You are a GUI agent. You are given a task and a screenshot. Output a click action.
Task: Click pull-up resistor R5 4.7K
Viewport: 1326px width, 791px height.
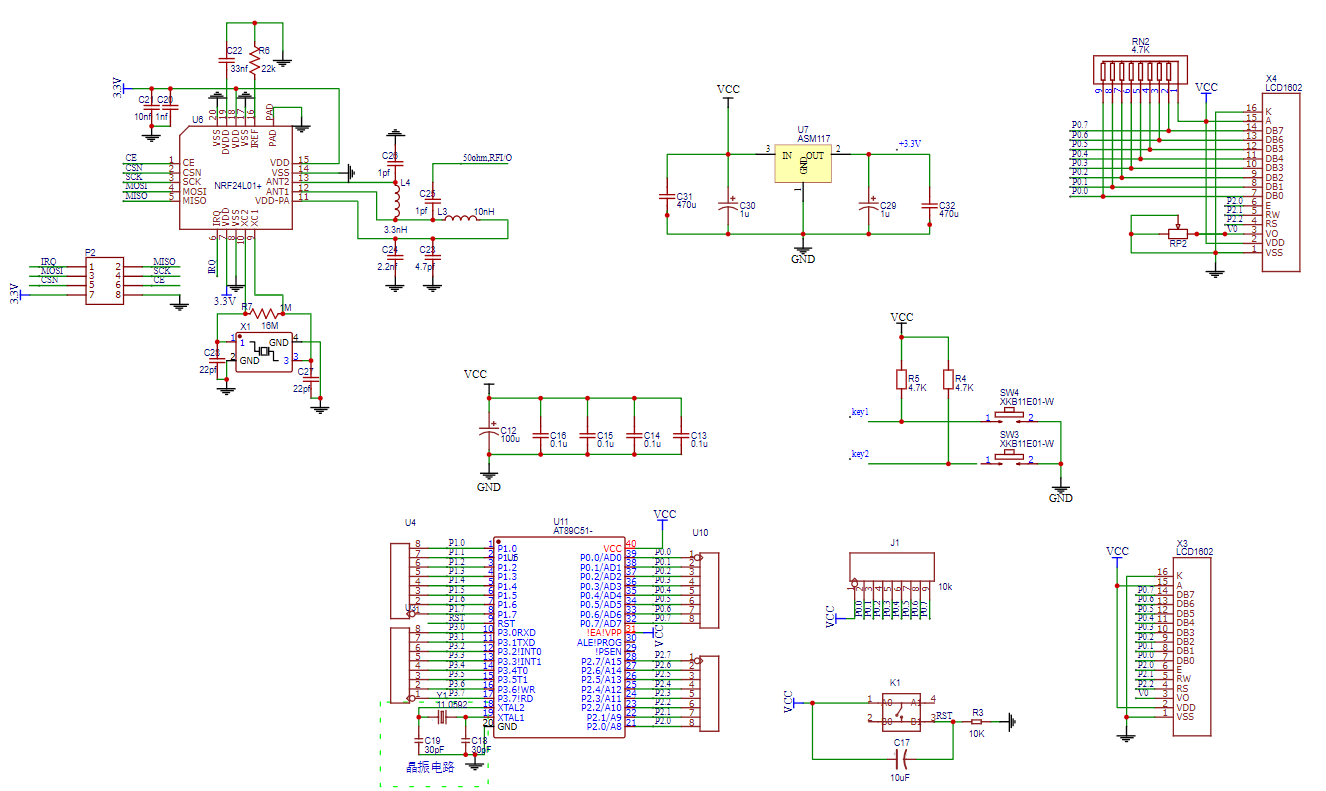click(x=900, y=380)
